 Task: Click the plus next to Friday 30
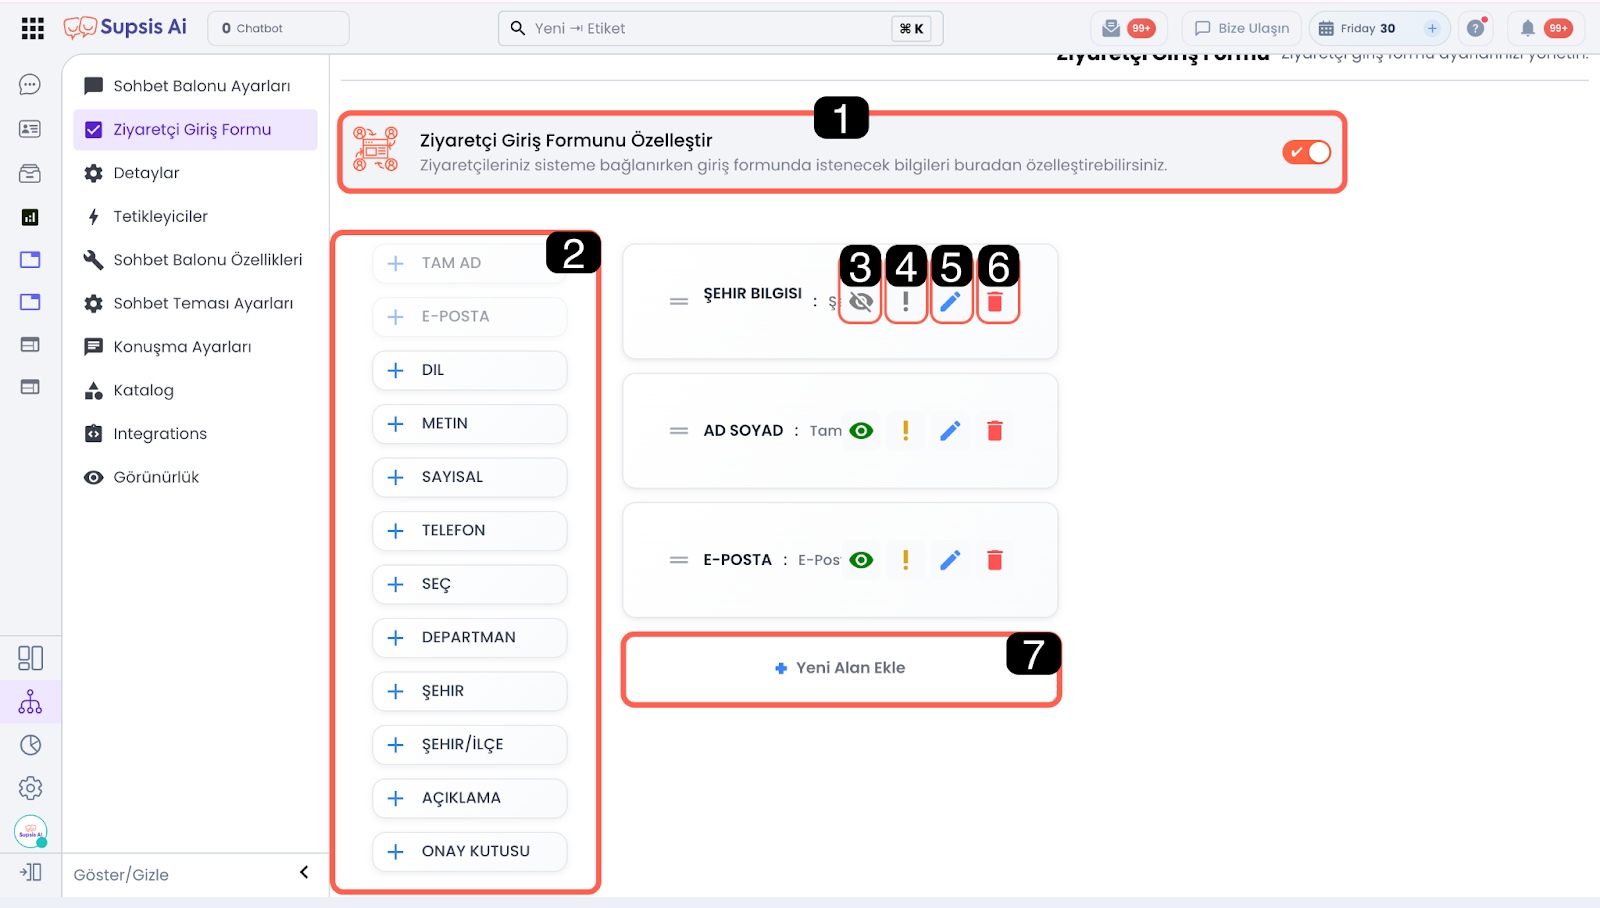tap(1432, 28)
